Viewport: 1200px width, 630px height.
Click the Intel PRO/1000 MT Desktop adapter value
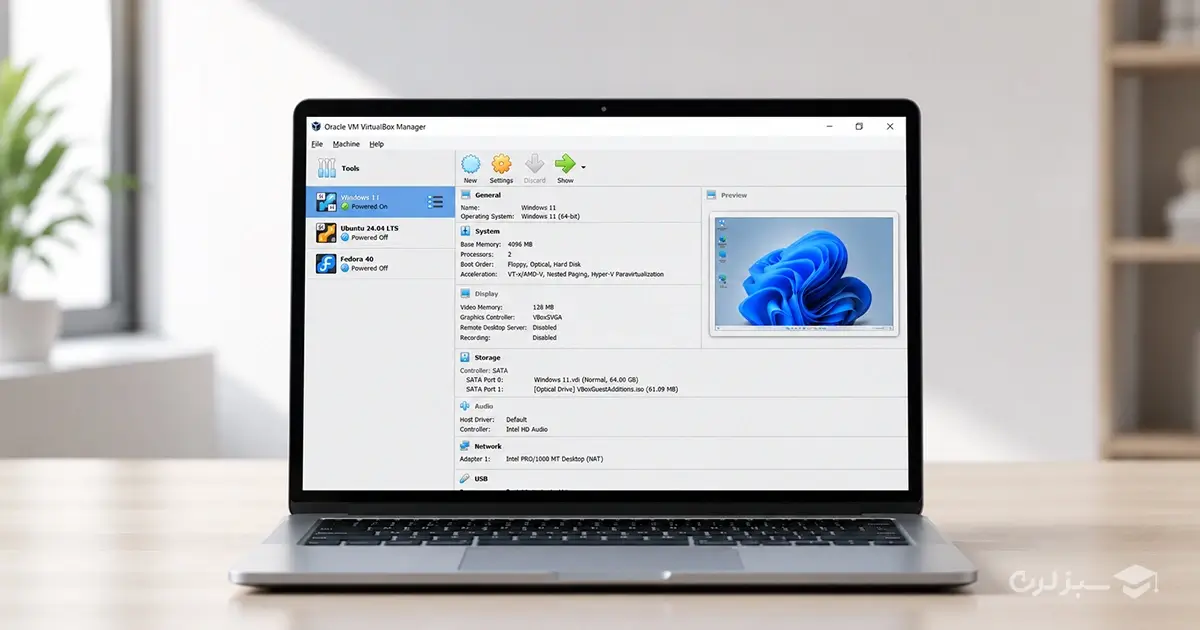(x=555, y=459)
